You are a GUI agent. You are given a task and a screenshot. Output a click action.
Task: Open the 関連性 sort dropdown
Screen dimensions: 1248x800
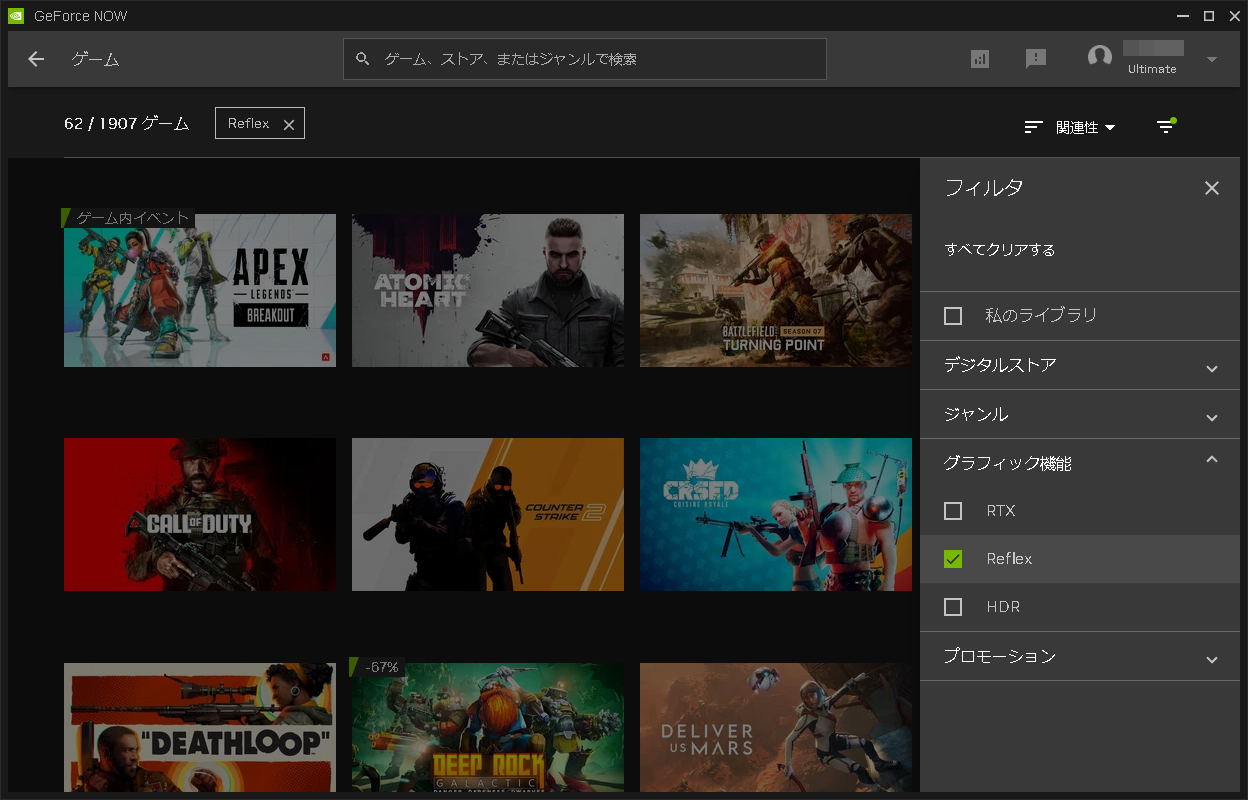point(1082,127)
